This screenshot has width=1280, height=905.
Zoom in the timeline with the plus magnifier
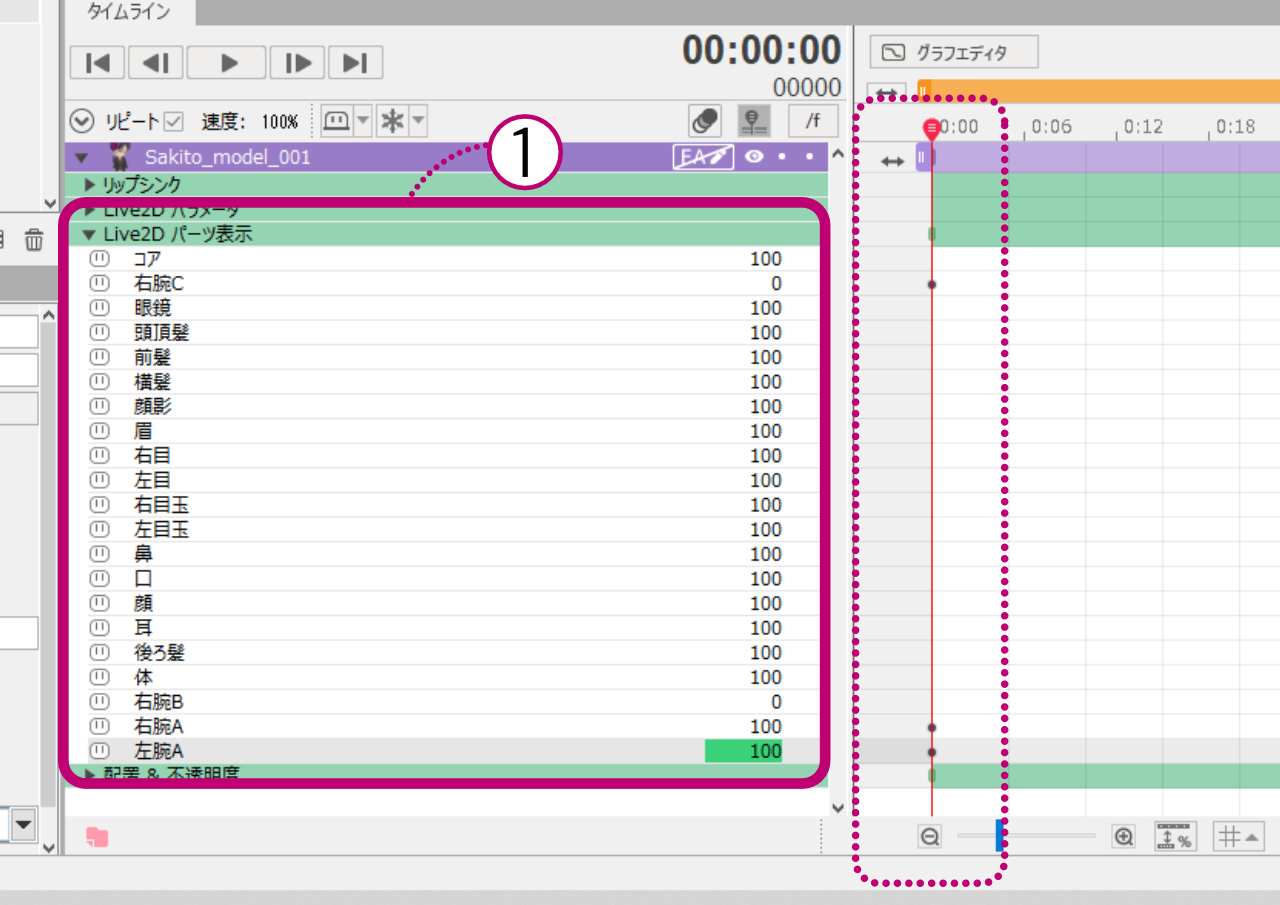click(x=1124, y=837)
